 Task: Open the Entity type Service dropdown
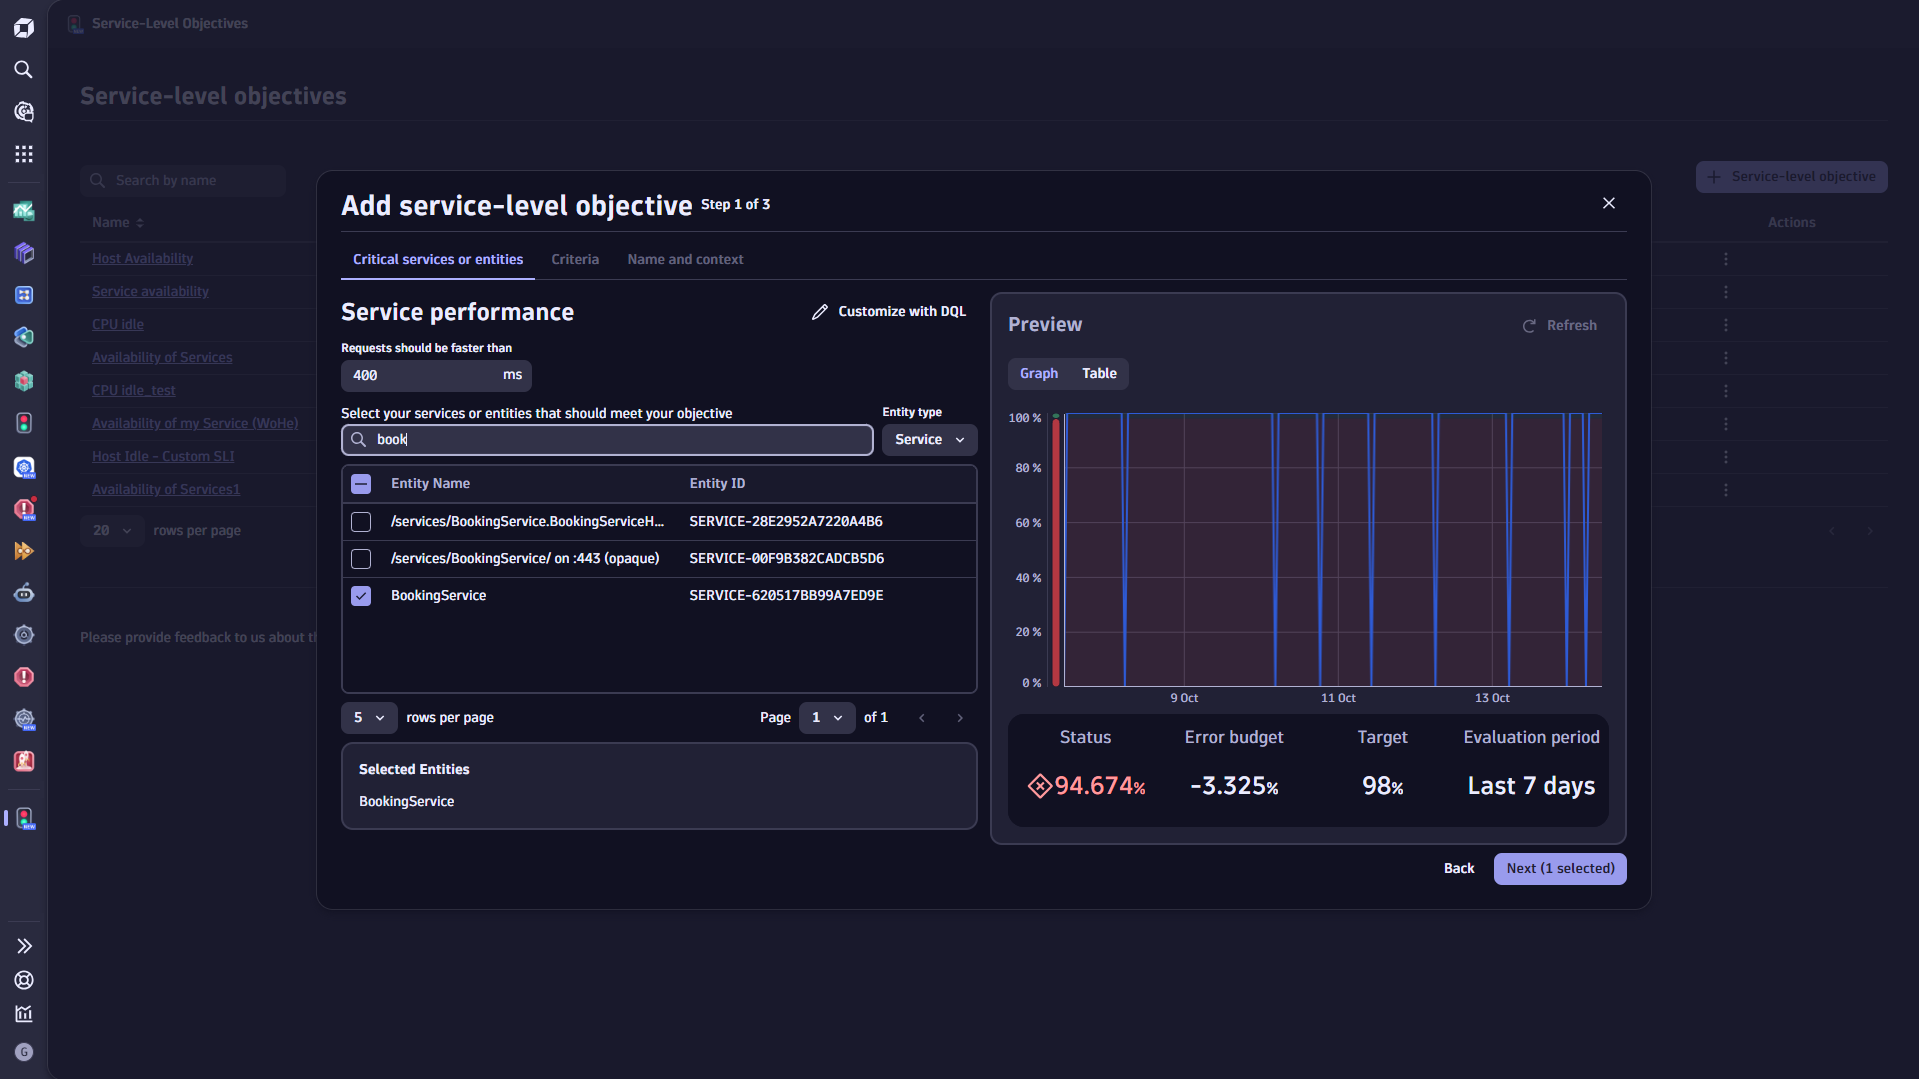[x=928, y=439]
